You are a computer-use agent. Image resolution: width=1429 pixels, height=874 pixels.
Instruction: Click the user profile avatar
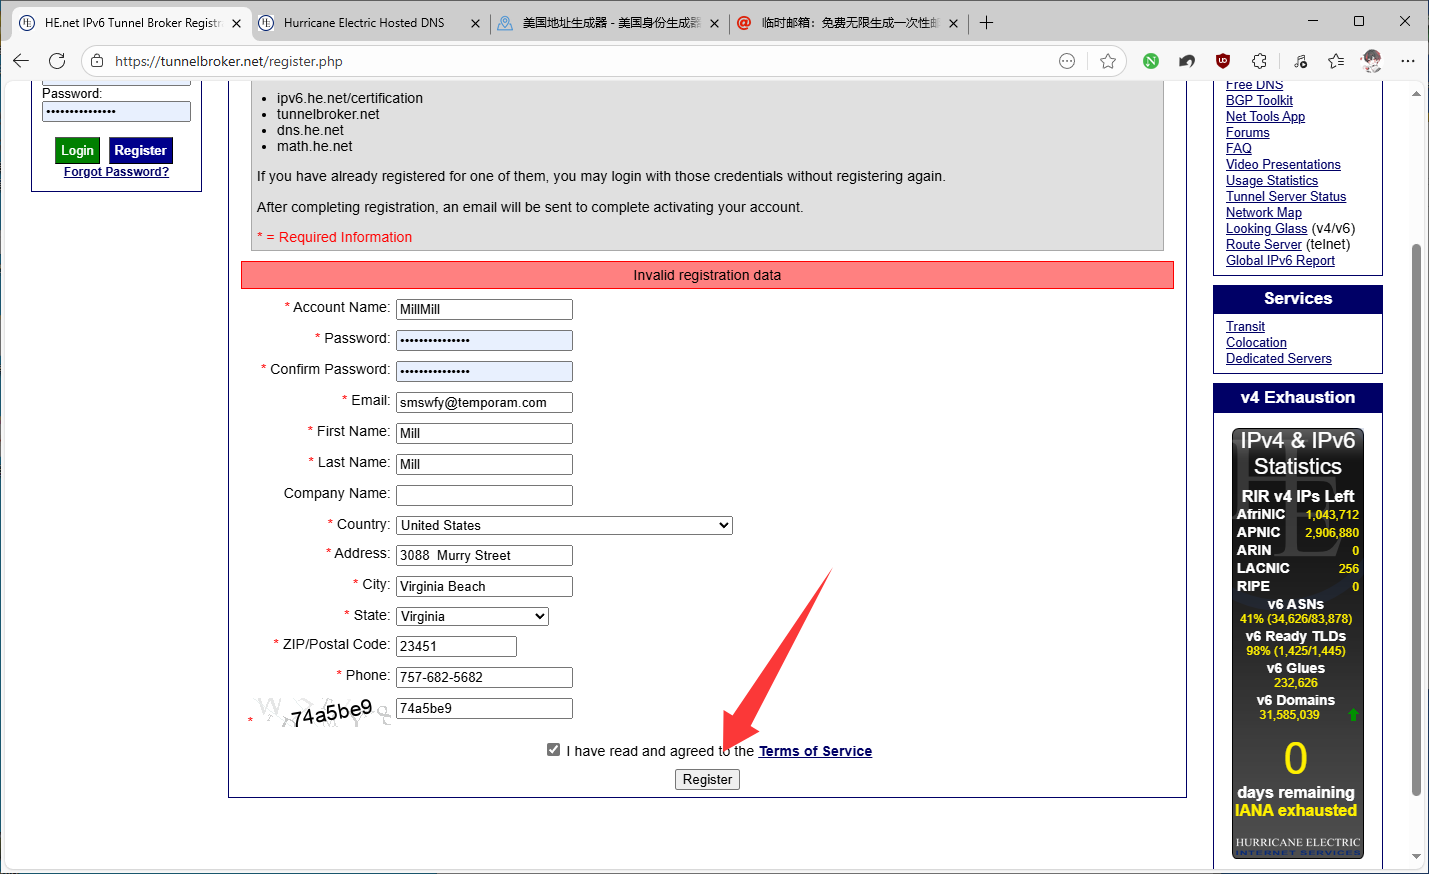[1372, 61]
